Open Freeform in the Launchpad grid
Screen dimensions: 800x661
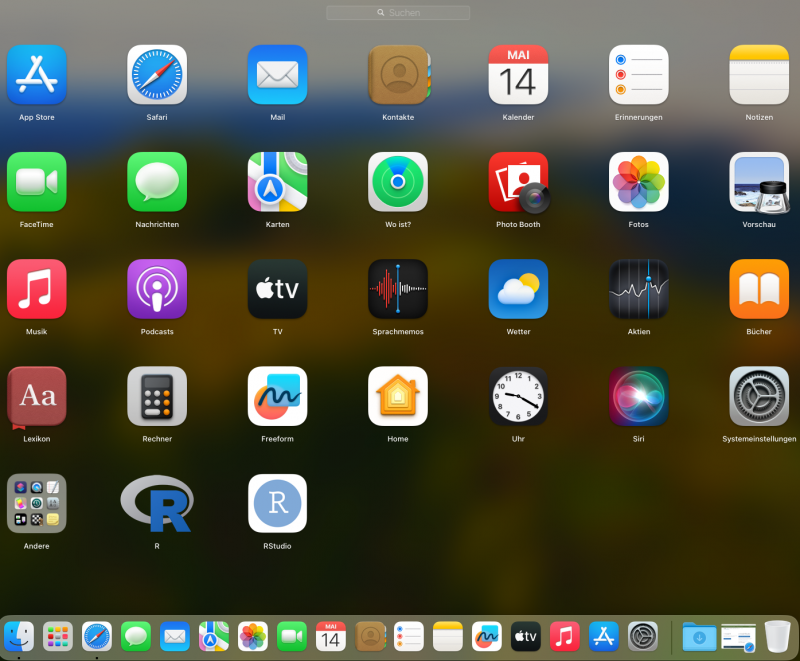pos(278,396)
